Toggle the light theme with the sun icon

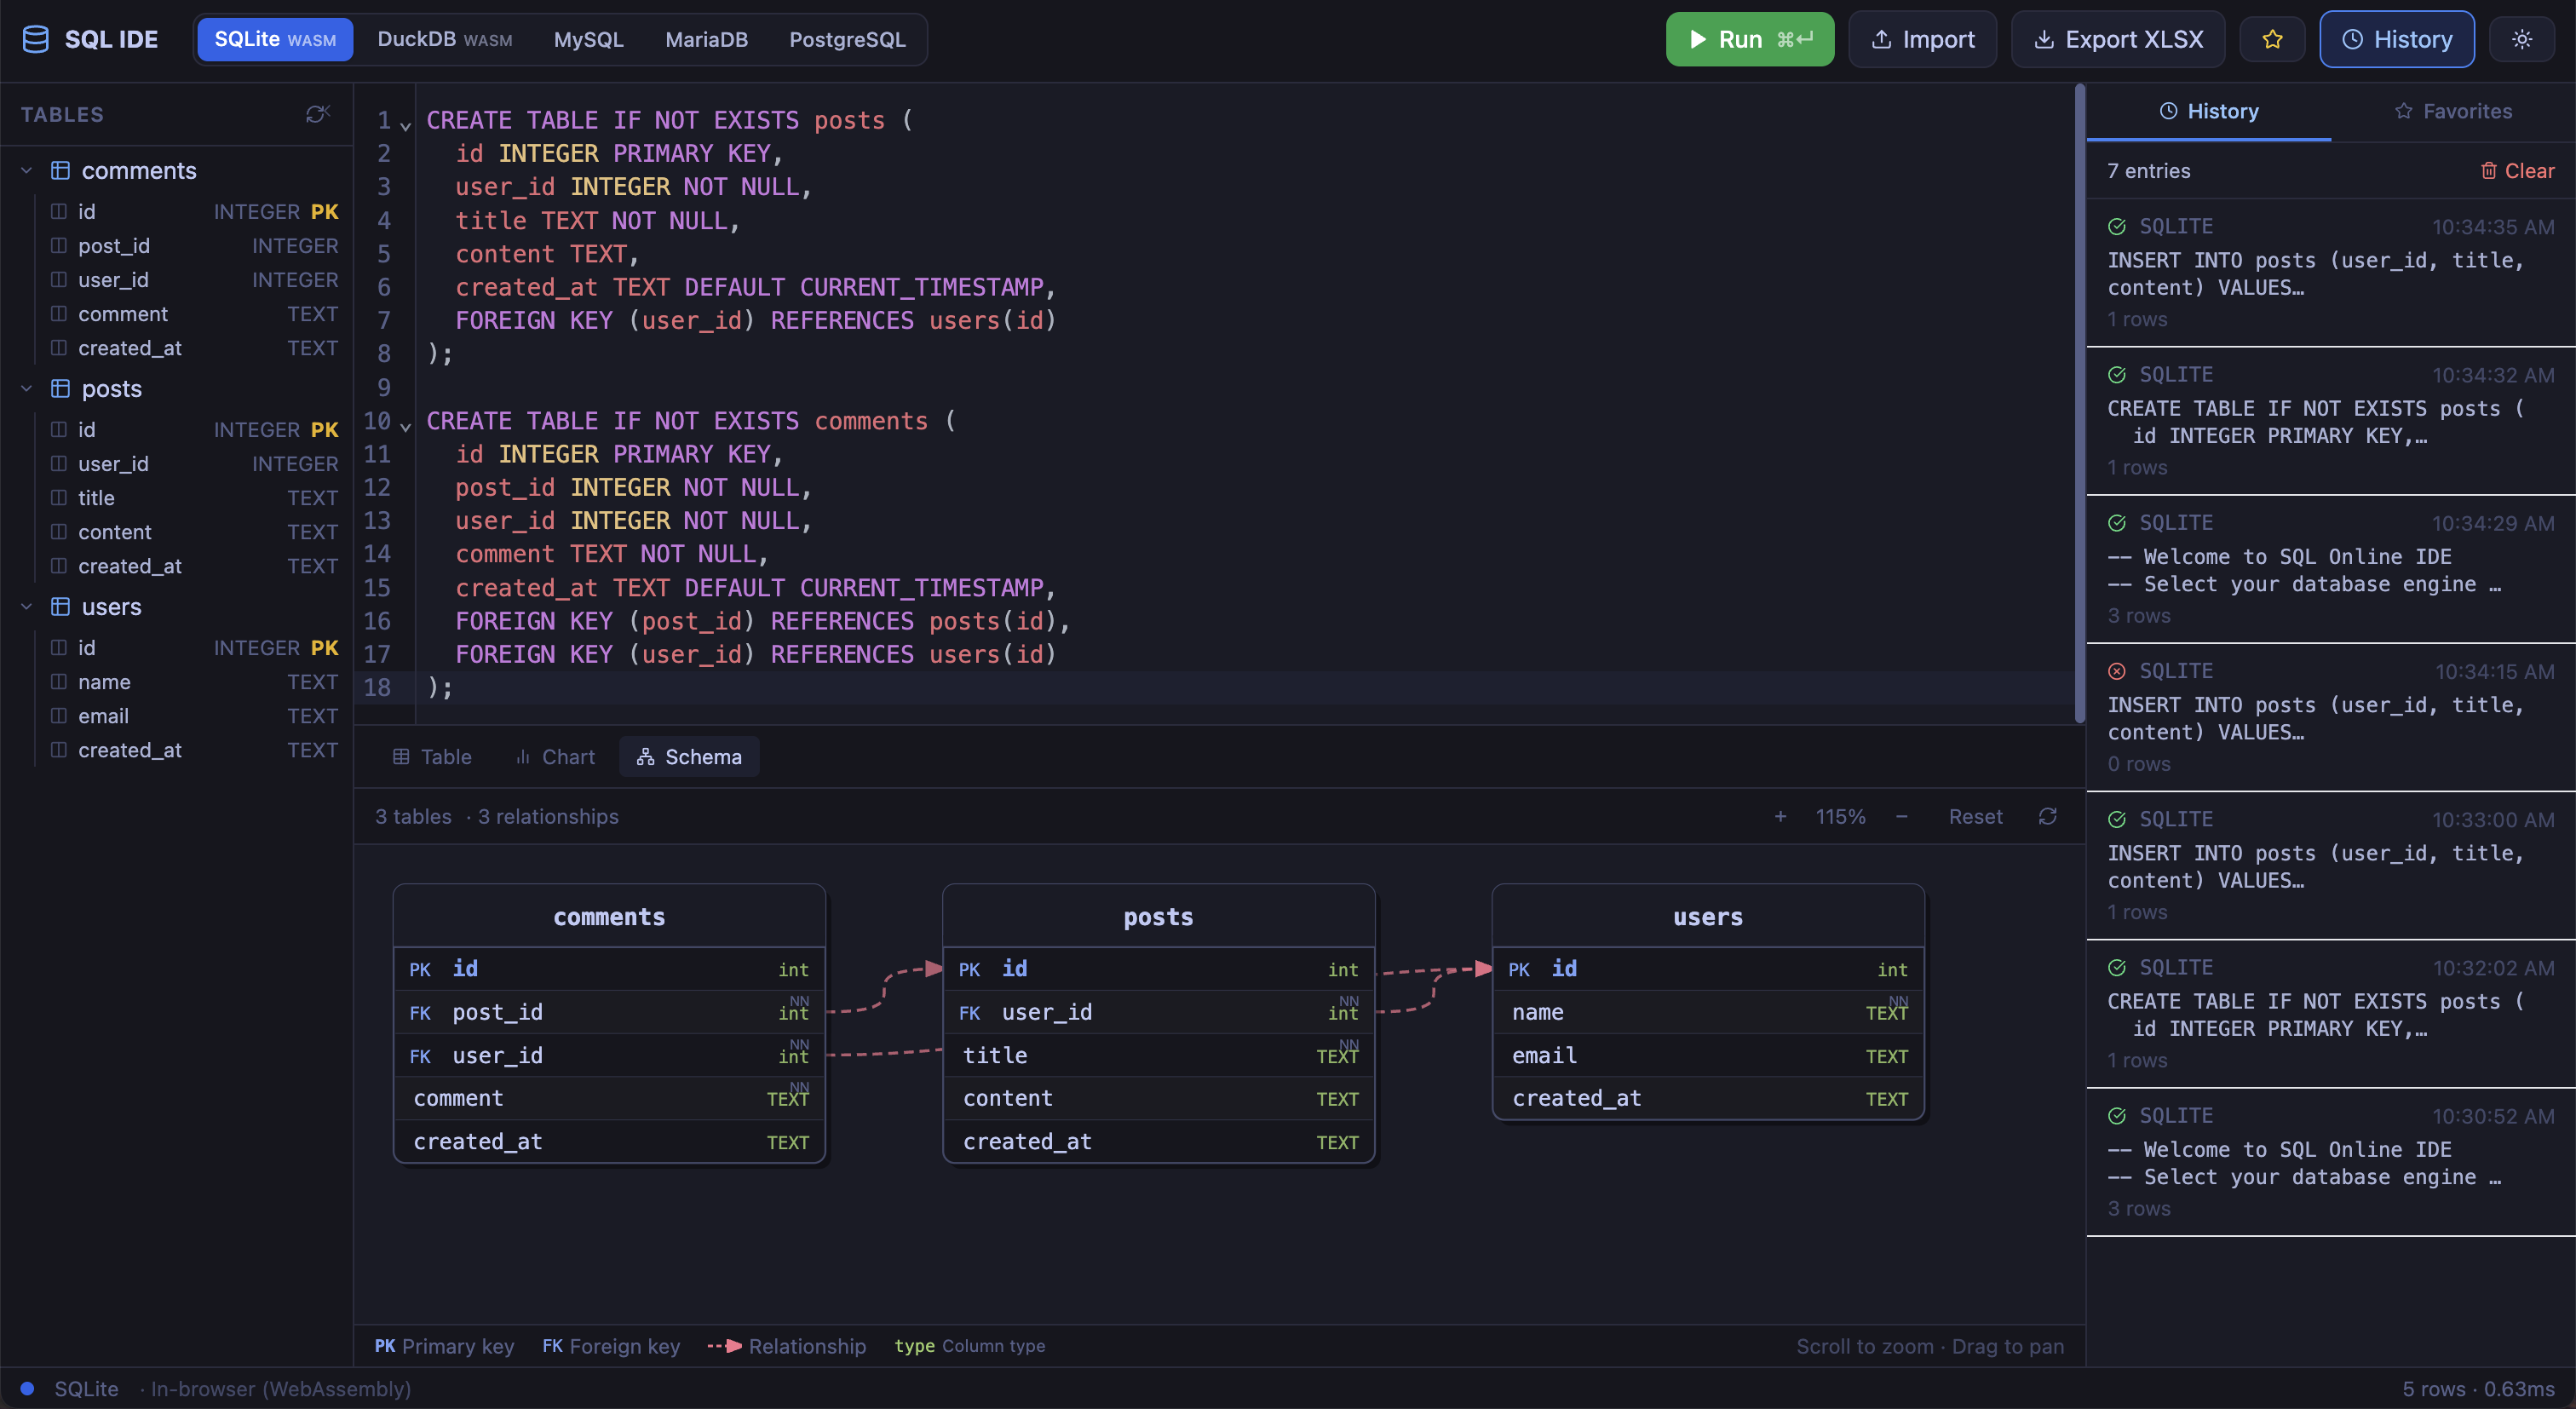click(x=2523, y=39)
